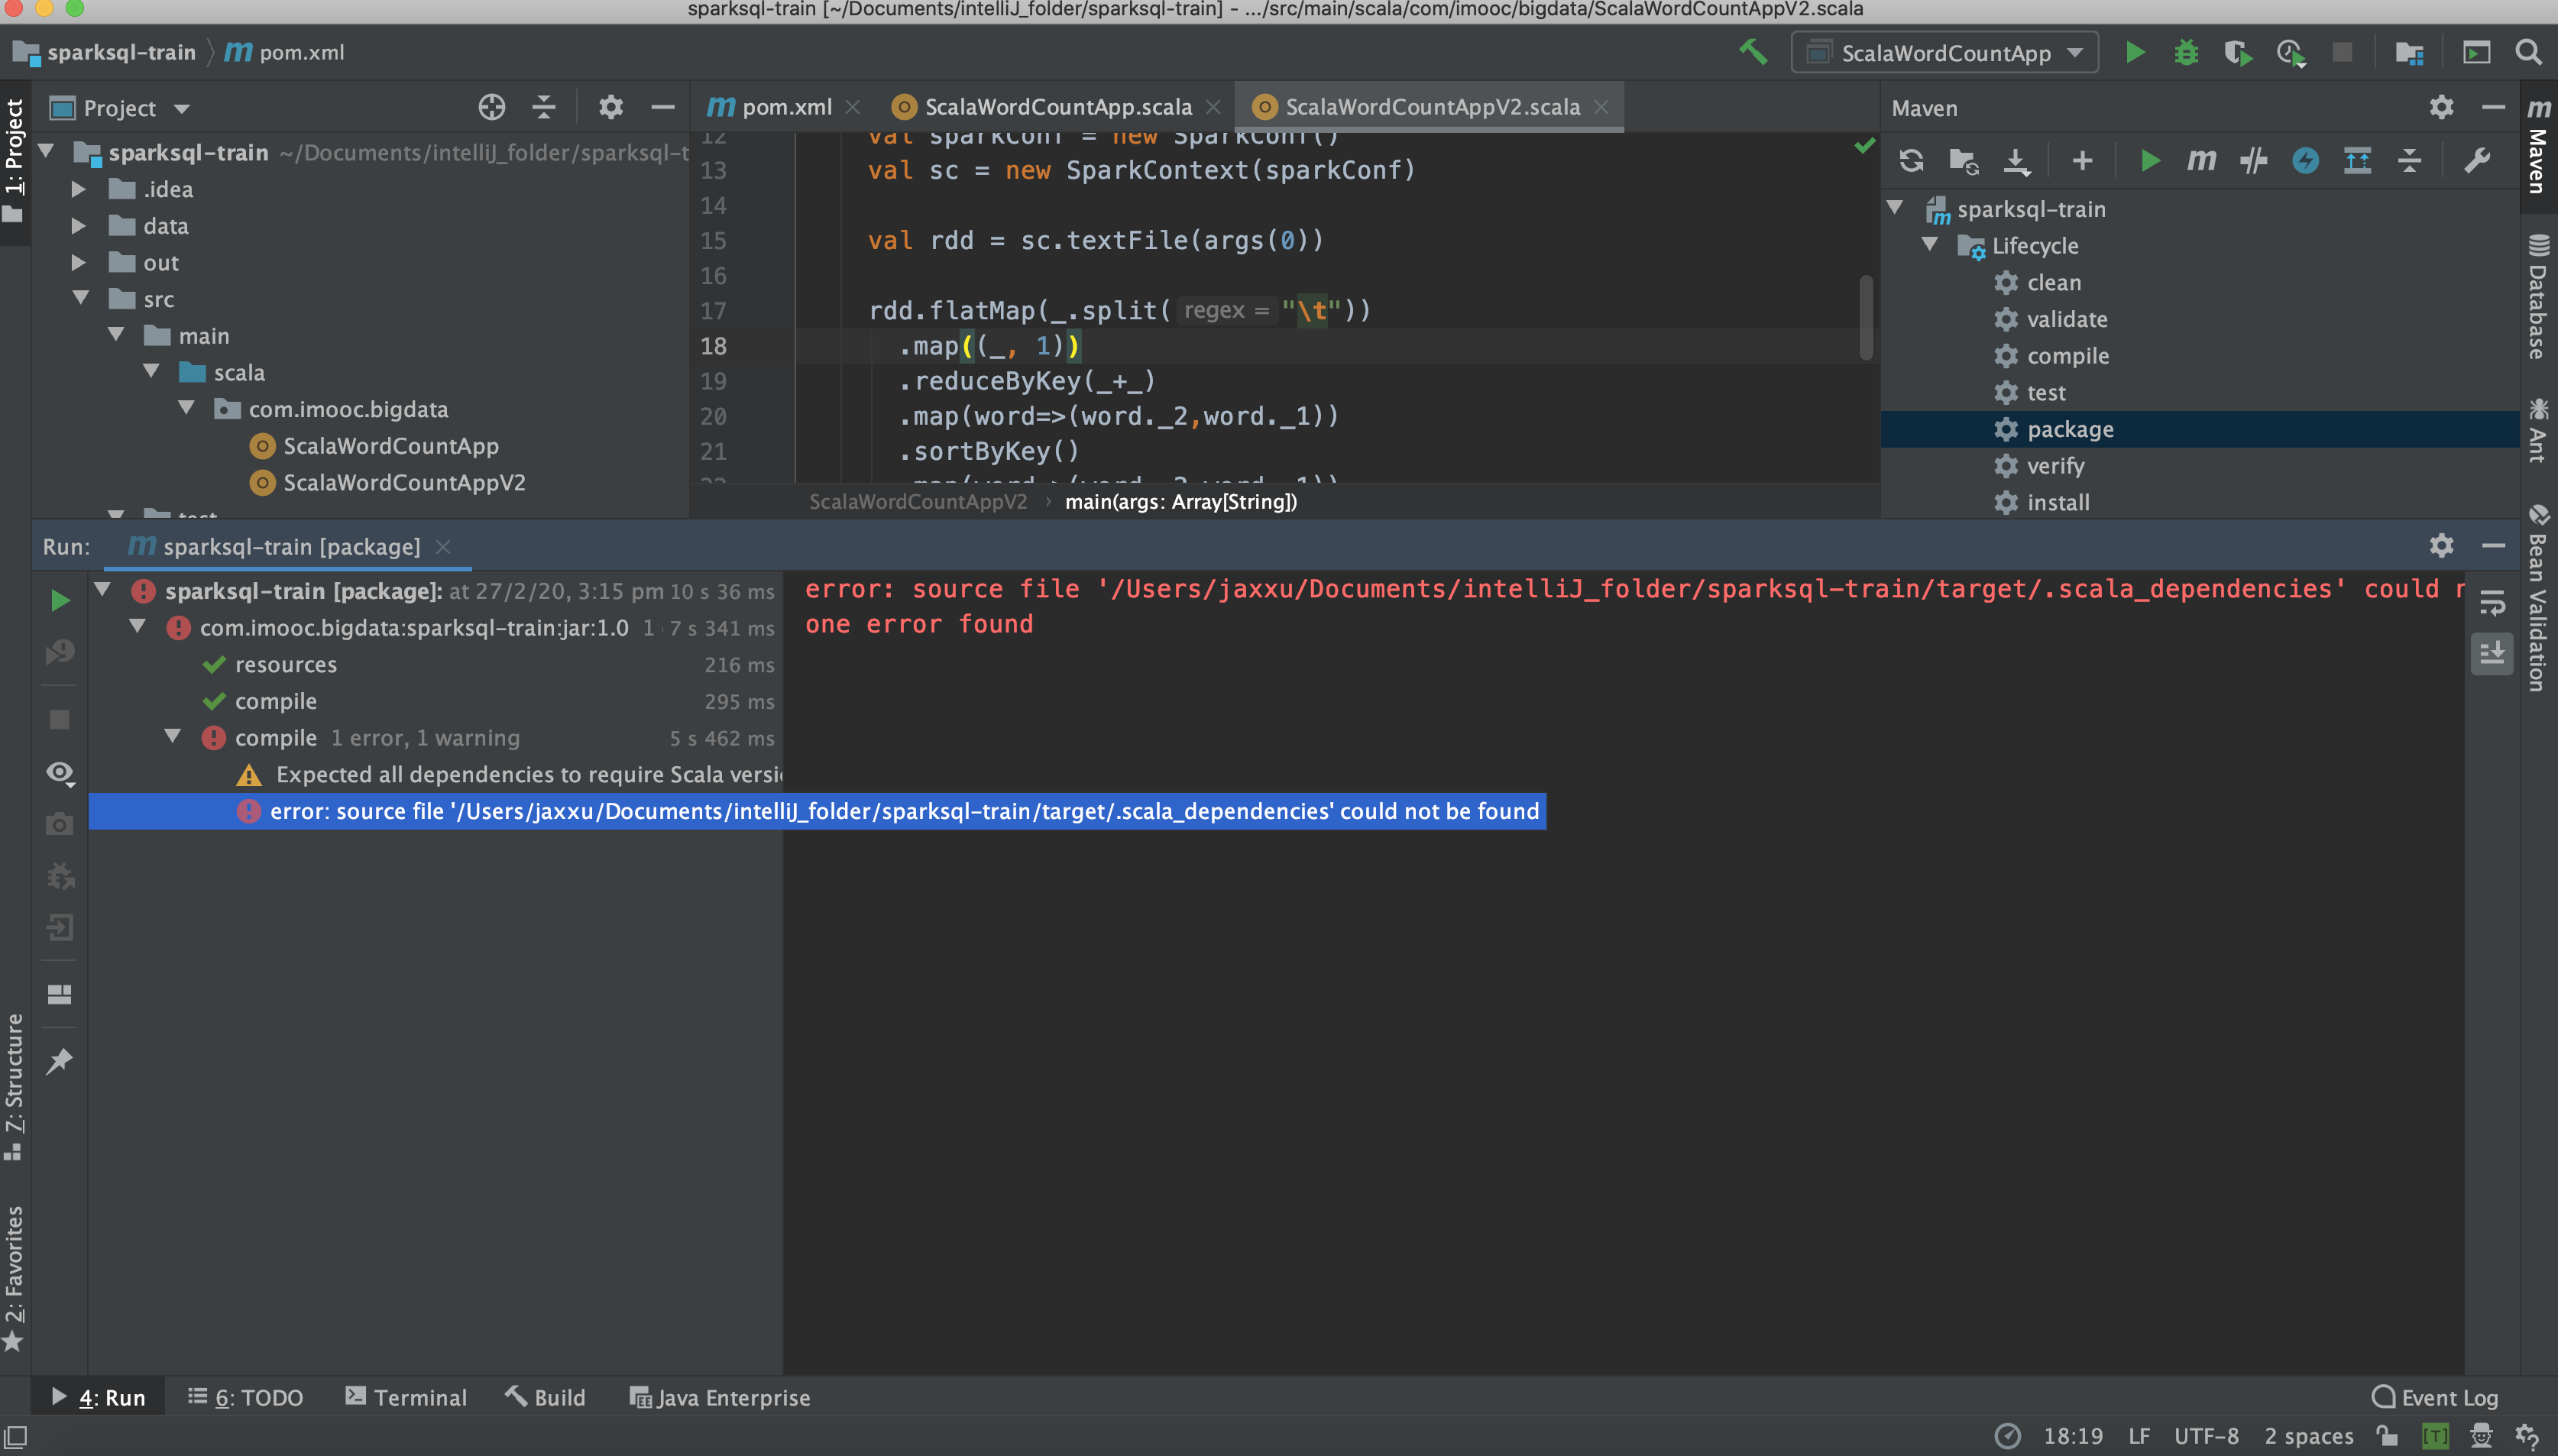Run with coverage shield icon
This screenshot has width=2558, height=1456.
[x=2238, y=52]
